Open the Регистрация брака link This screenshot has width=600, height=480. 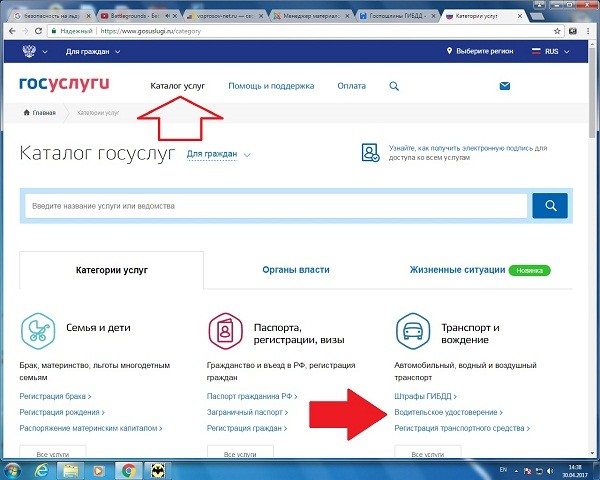(x=55, y=396)
